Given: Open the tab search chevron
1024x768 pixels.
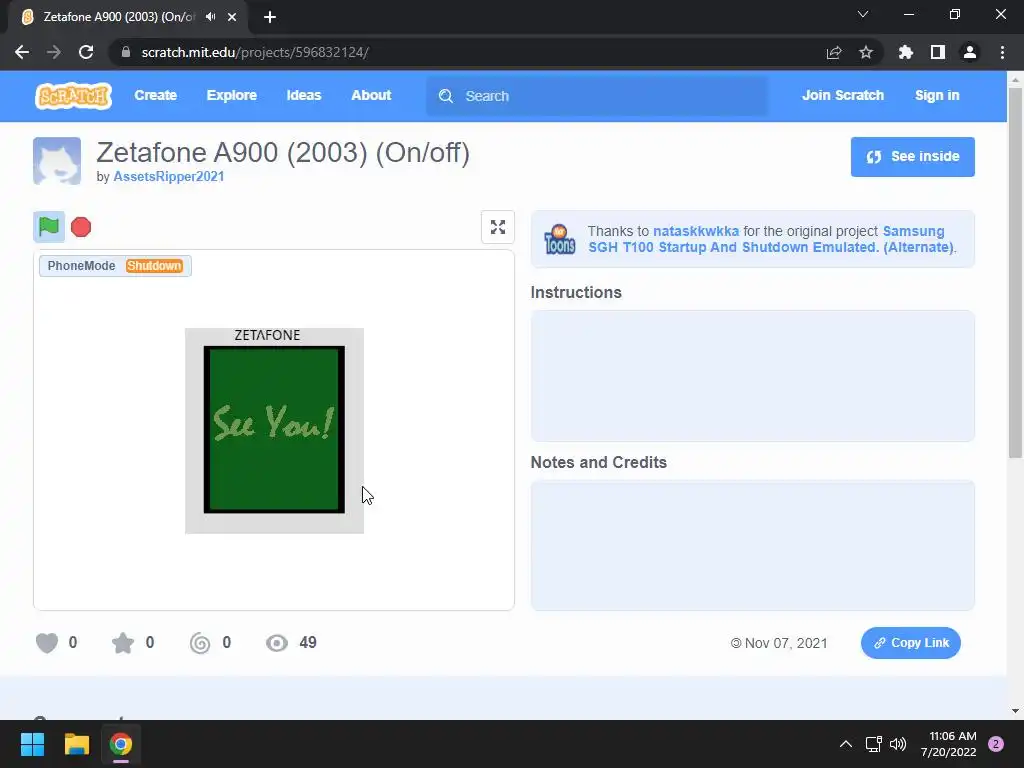Looking at the screenshot, I should (x=863, y=14).
